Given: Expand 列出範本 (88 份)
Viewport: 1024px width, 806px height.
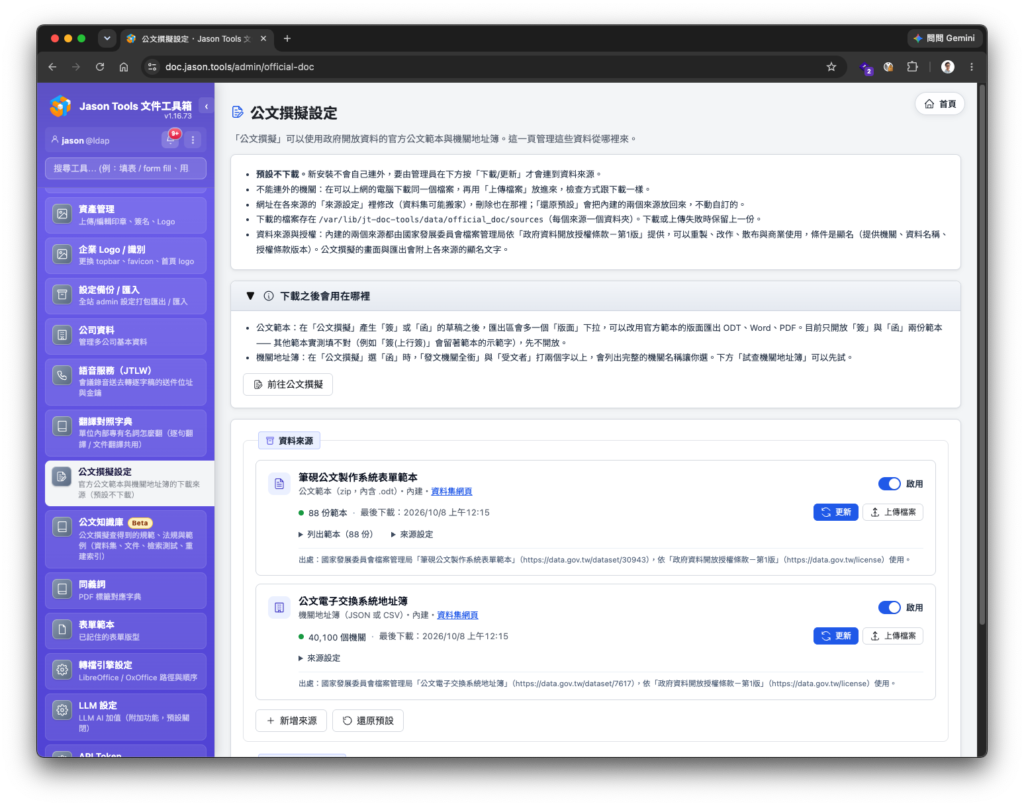Looking at the screenshot, I should tap(336, 534).
